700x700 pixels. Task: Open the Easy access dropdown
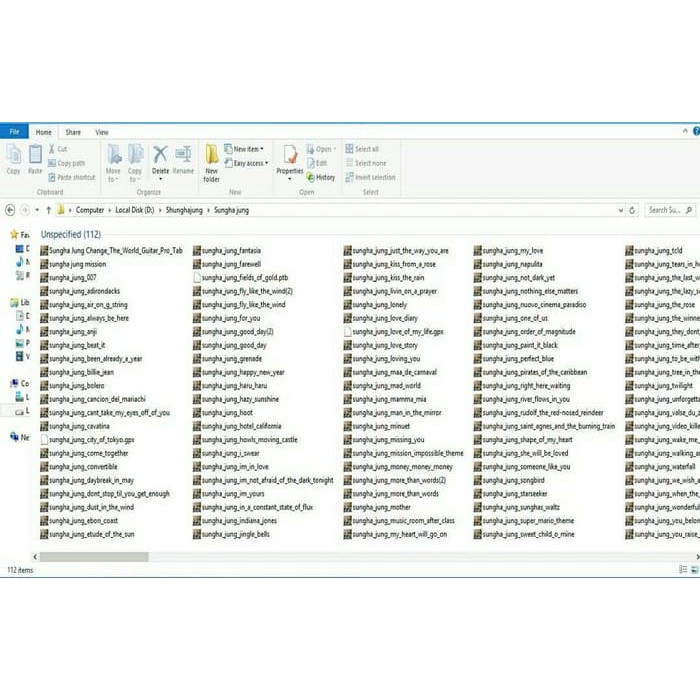pyautogui.click(x=249, y=163)
